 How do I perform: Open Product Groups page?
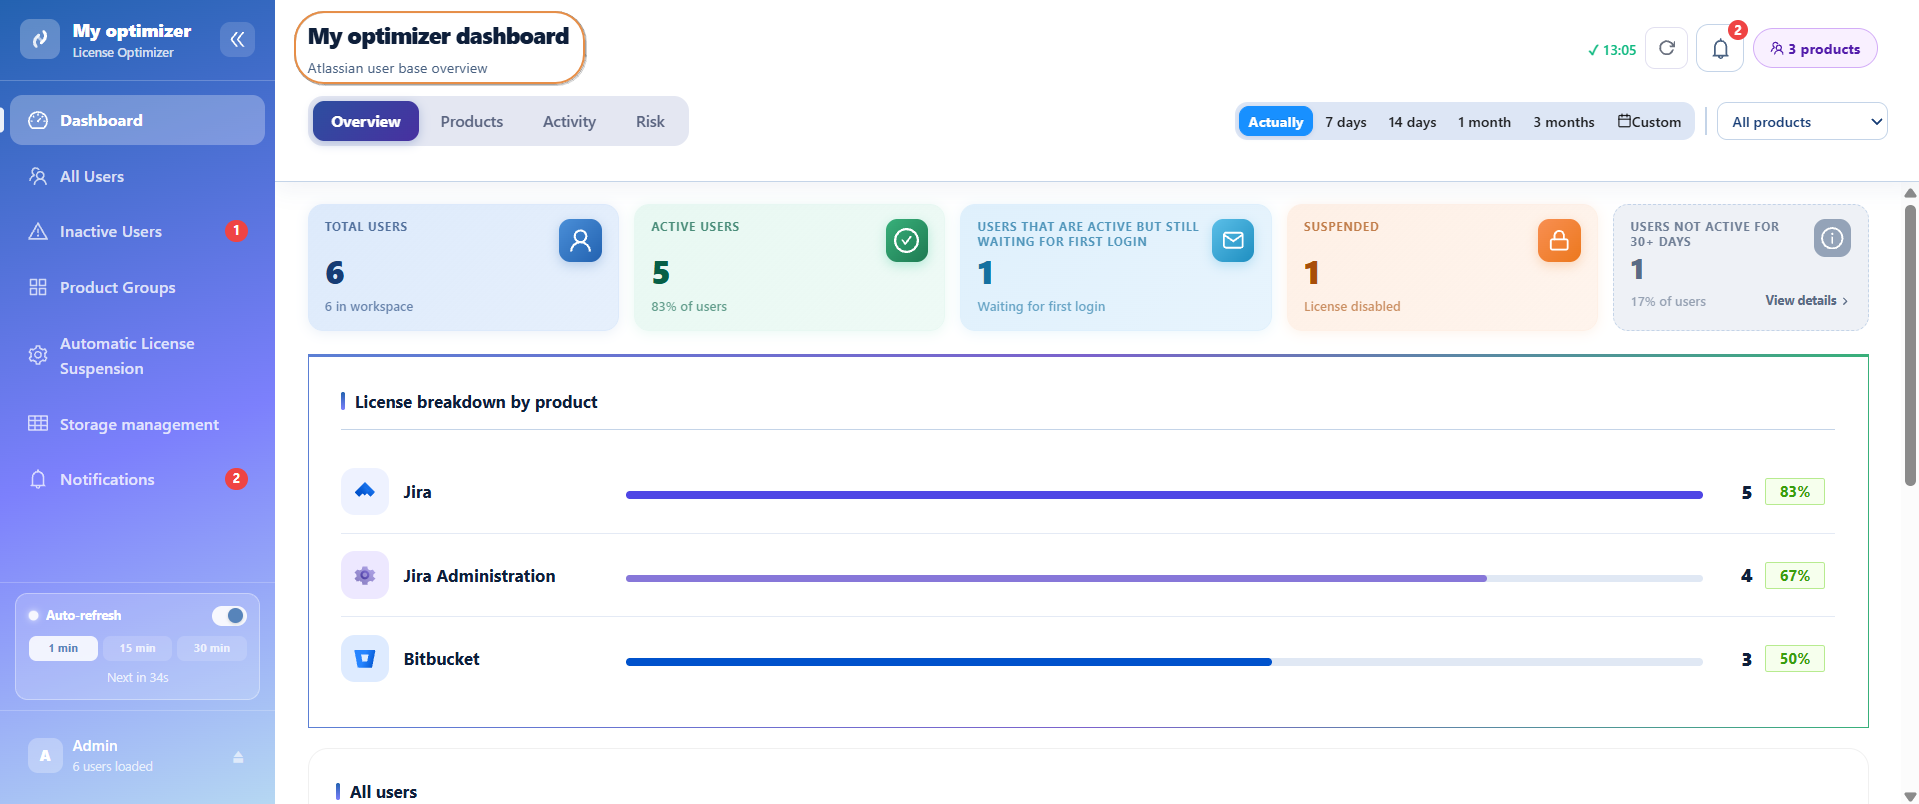[137, 287]
